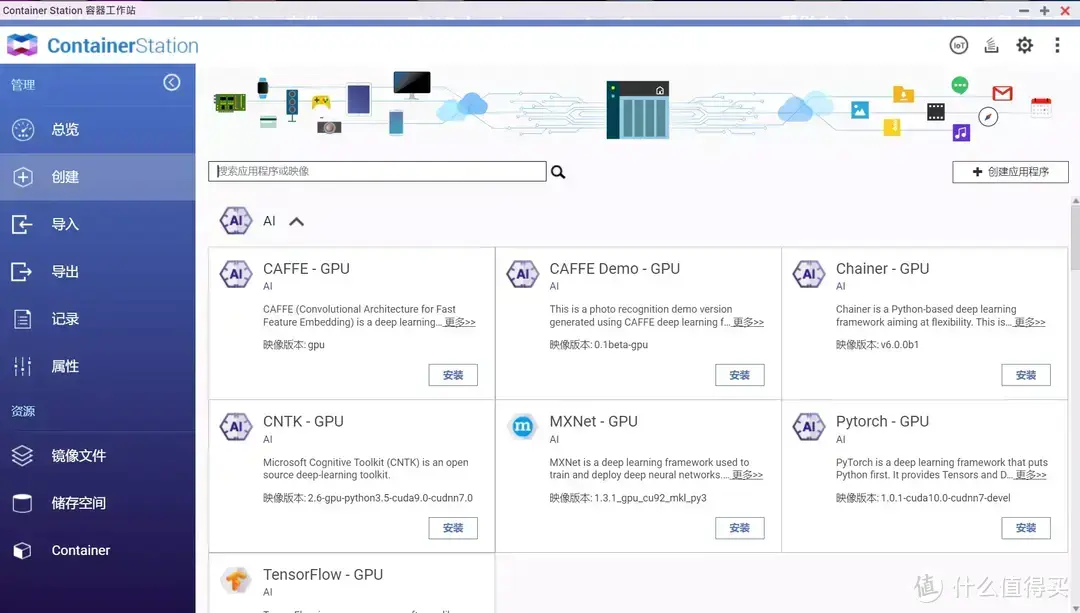This screenshot has width=1080, height=613.
Task: Open 导入 in the sidebar
Action: coord(98,224)
